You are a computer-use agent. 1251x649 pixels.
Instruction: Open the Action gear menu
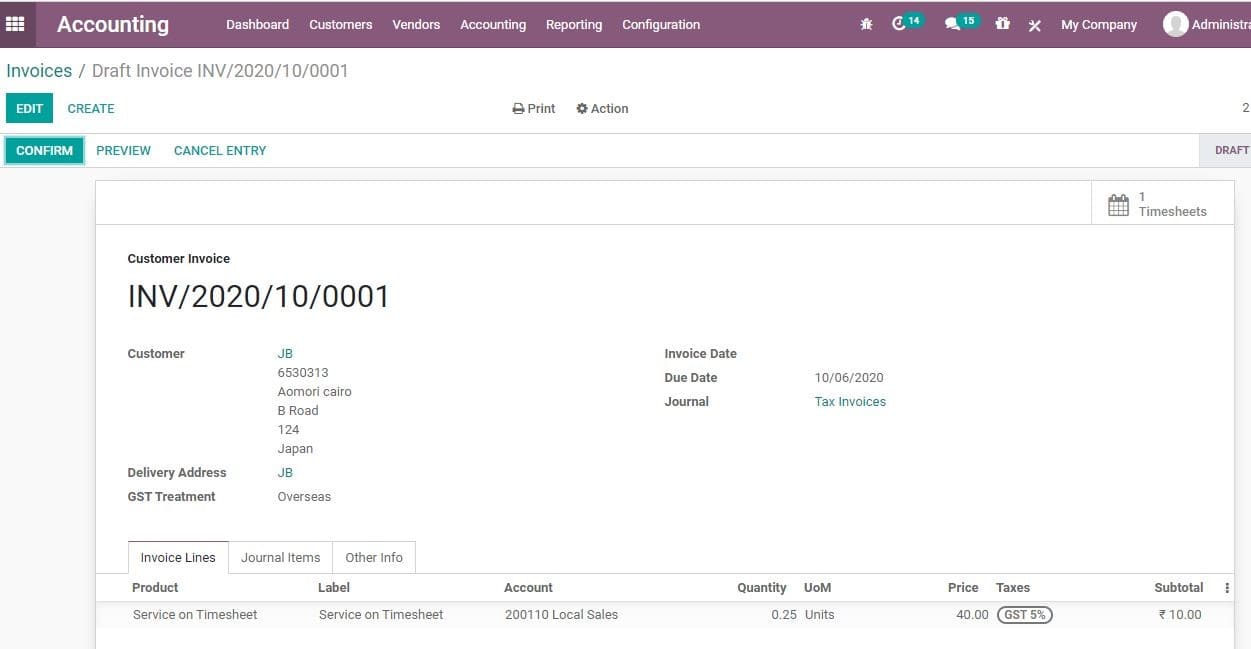pyautogui.click(x=602, y=108)
